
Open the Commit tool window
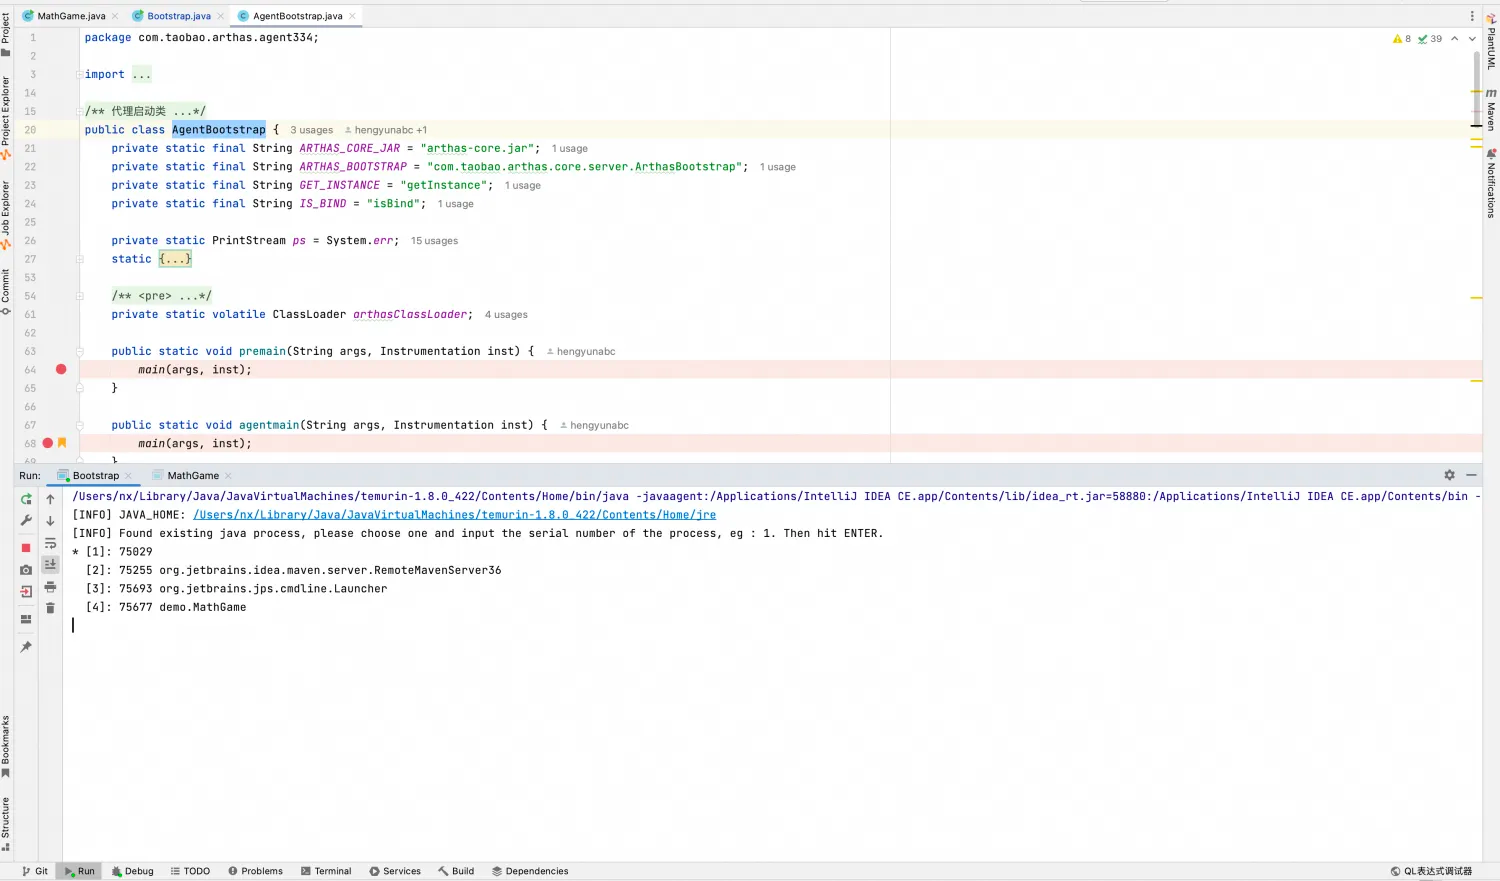pos(6,292)
